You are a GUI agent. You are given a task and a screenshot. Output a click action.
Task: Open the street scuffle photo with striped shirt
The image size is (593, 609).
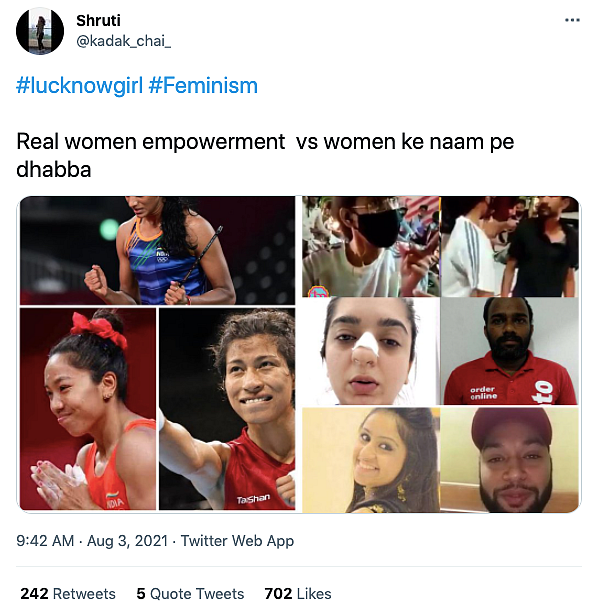click(x=510, y=247)
